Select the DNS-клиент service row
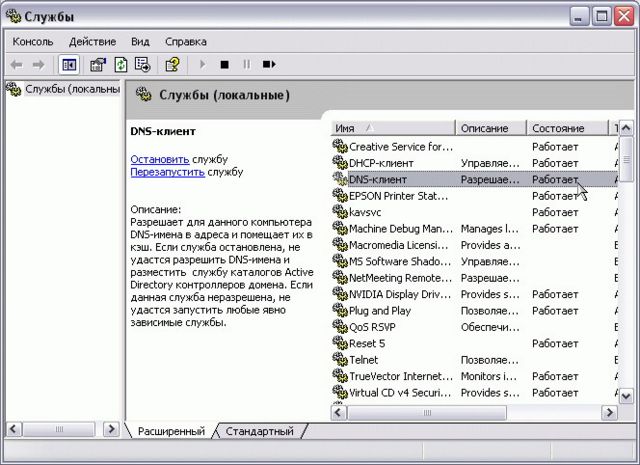Image resolution: width=640 pixels, height=465 pixels. click(474, 179)
